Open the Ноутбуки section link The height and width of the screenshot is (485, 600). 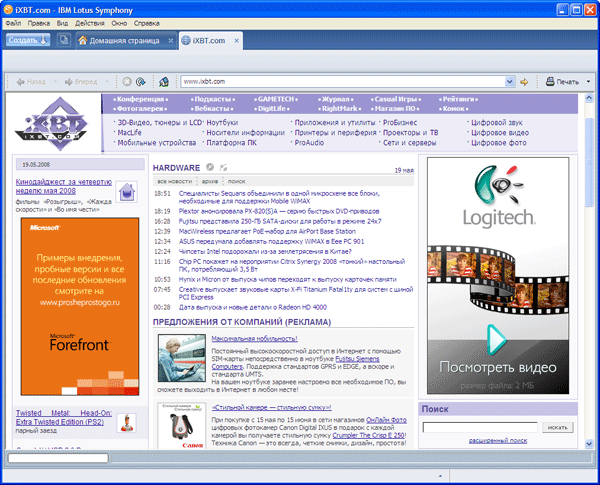click(222, 122)
